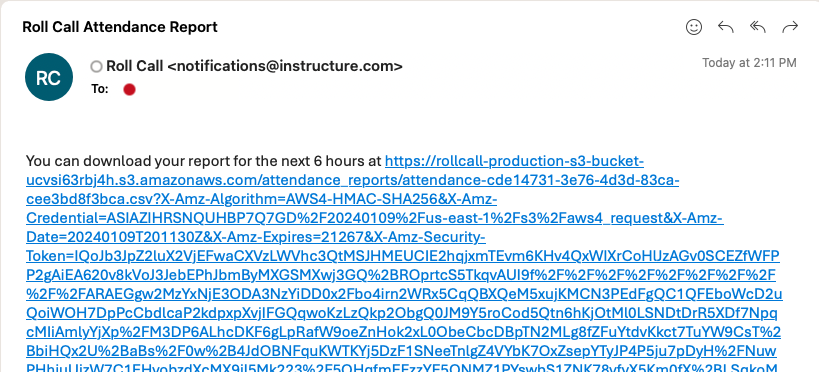Click link line starting Credential=ASIAZIHRSNQUHBP7Q7GD
819x372 pixels.
[375, 218]
